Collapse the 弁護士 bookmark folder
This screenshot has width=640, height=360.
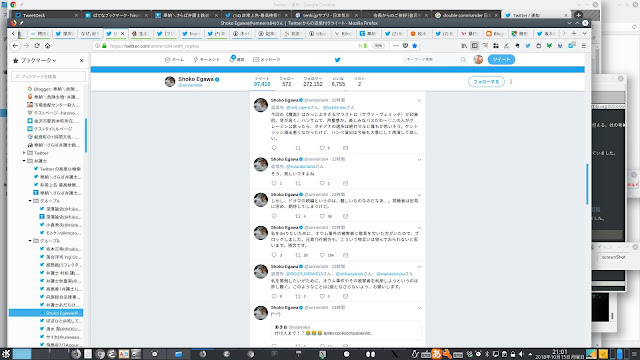[24, 161]
